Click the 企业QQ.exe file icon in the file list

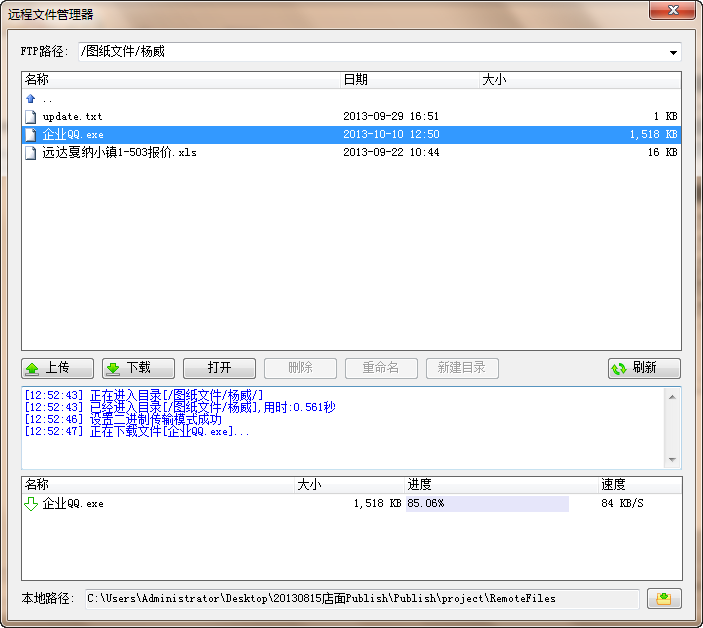pos(30,134)
